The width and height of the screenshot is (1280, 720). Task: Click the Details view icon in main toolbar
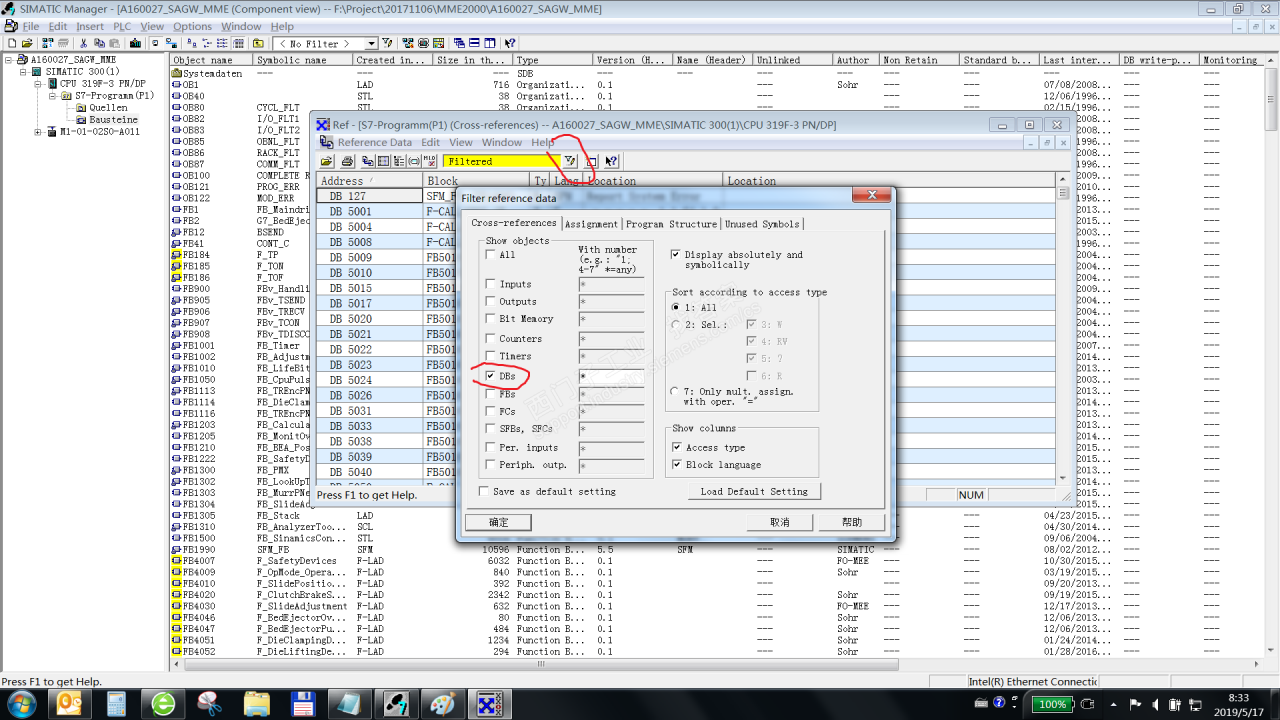(238, 44)
